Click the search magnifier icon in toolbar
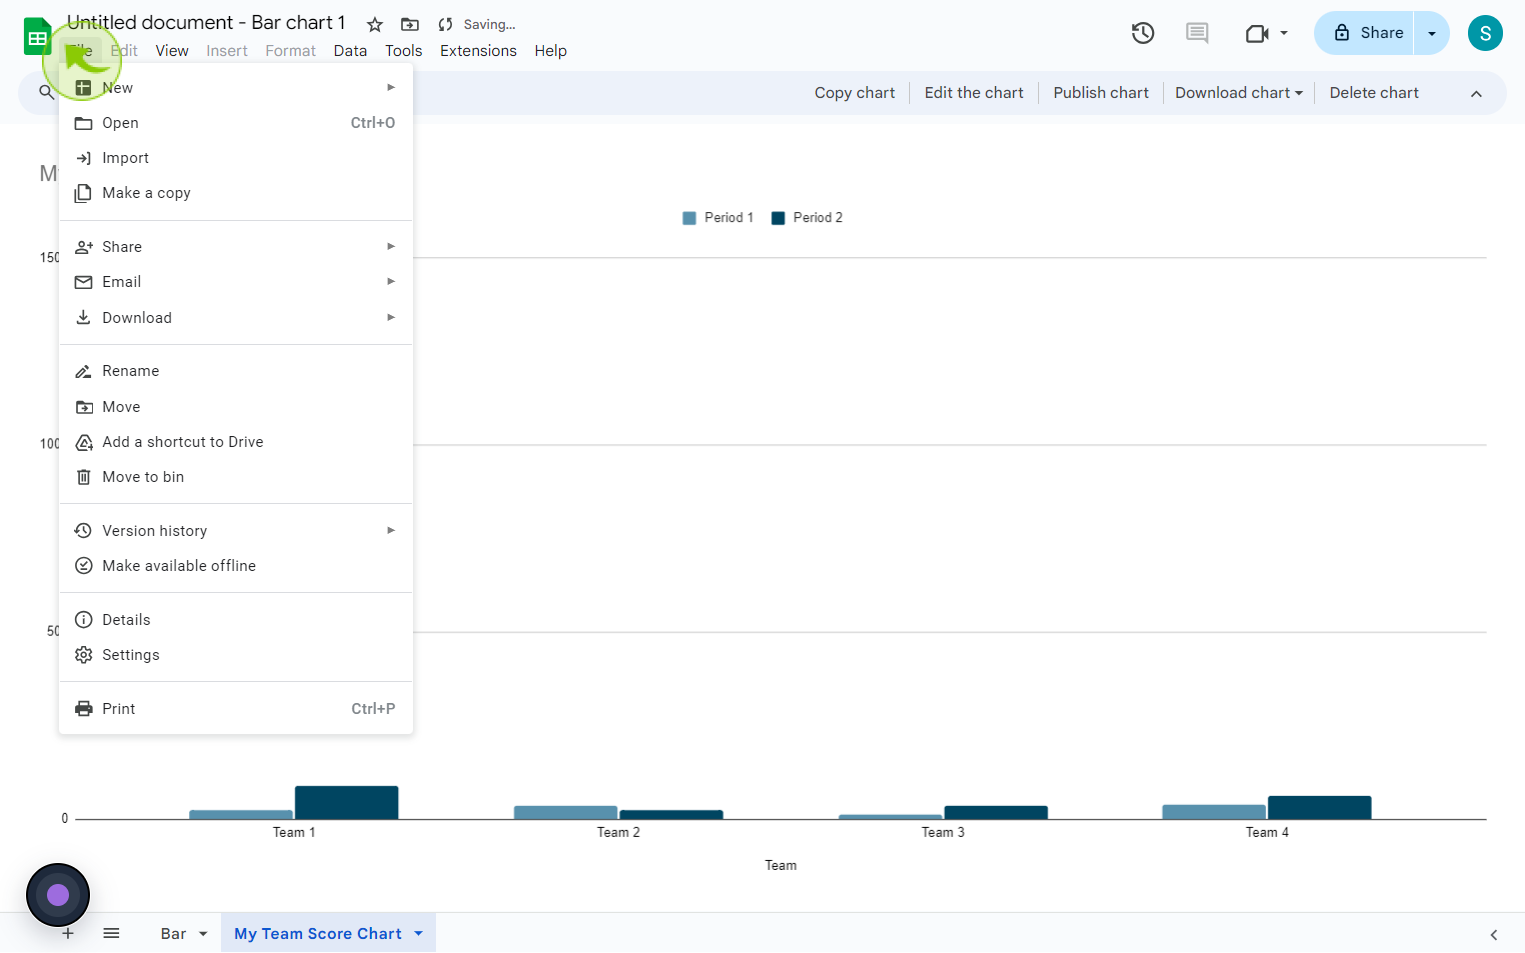Viewport: 1525px width, 953px height. 46,93
